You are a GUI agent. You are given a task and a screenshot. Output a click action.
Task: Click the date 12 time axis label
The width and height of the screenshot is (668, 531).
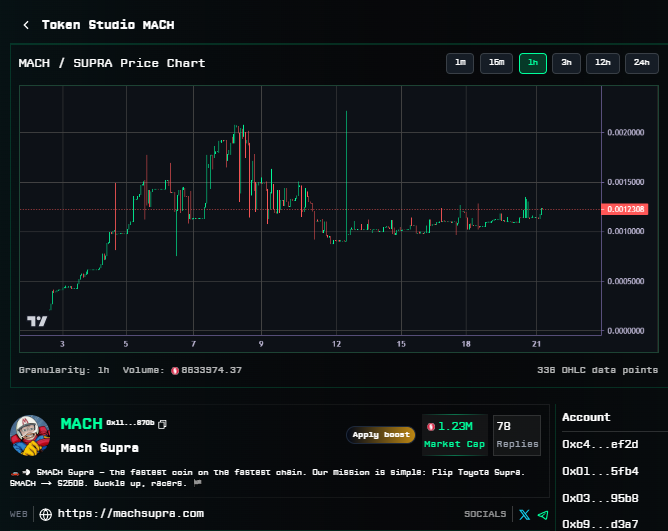pos(337,344)
